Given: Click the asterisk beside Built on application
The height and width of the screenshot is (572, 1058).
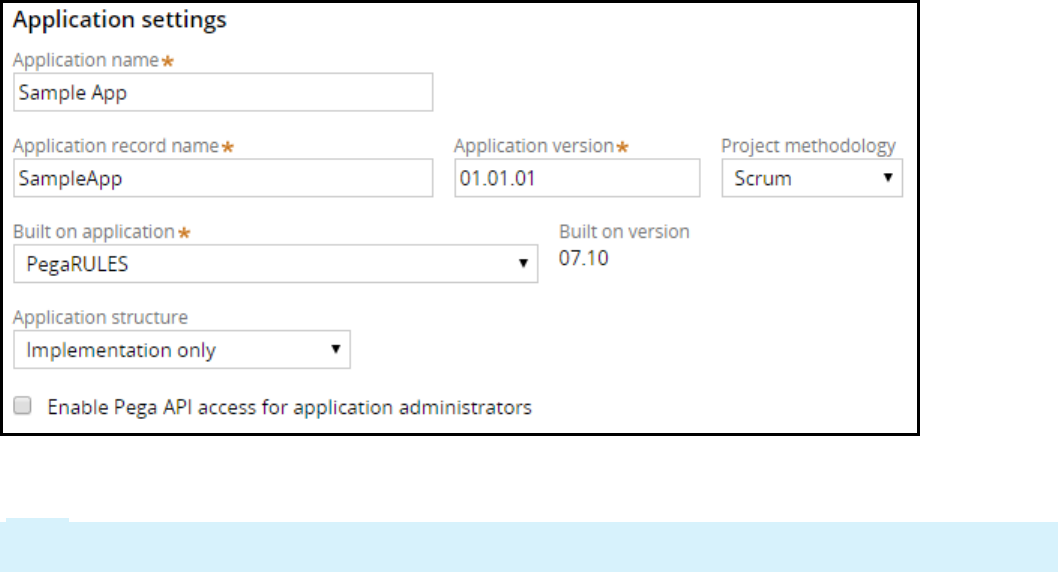Looking at the screenshot, I should (x=184, y=233).
